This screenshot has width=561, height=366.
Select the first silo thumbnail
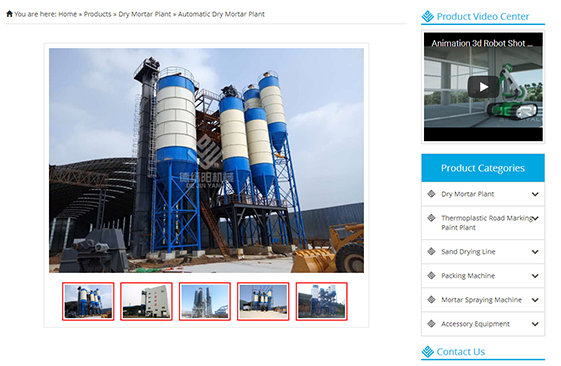coord(88,301)
